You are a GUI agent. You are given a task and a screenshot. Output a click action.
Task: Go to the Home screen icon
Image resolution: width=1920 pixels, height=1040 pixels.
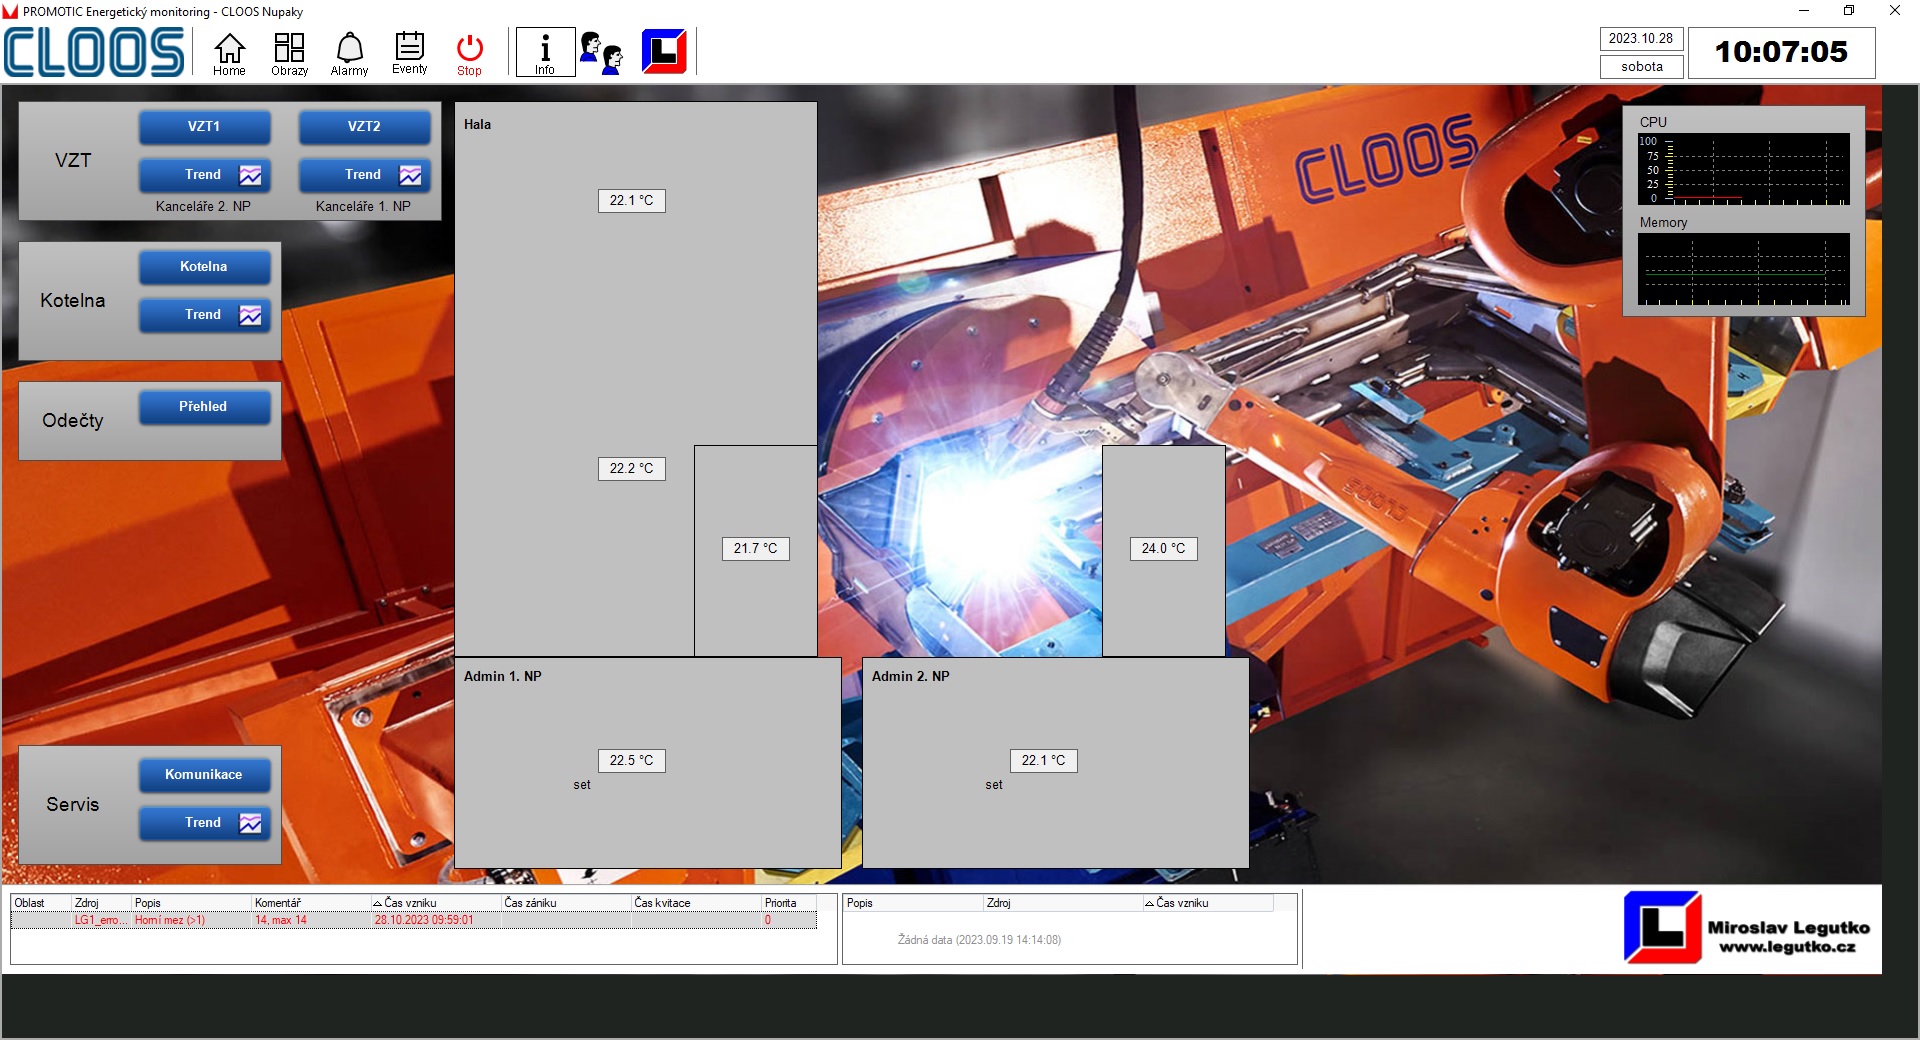click(x=229, y=53)
